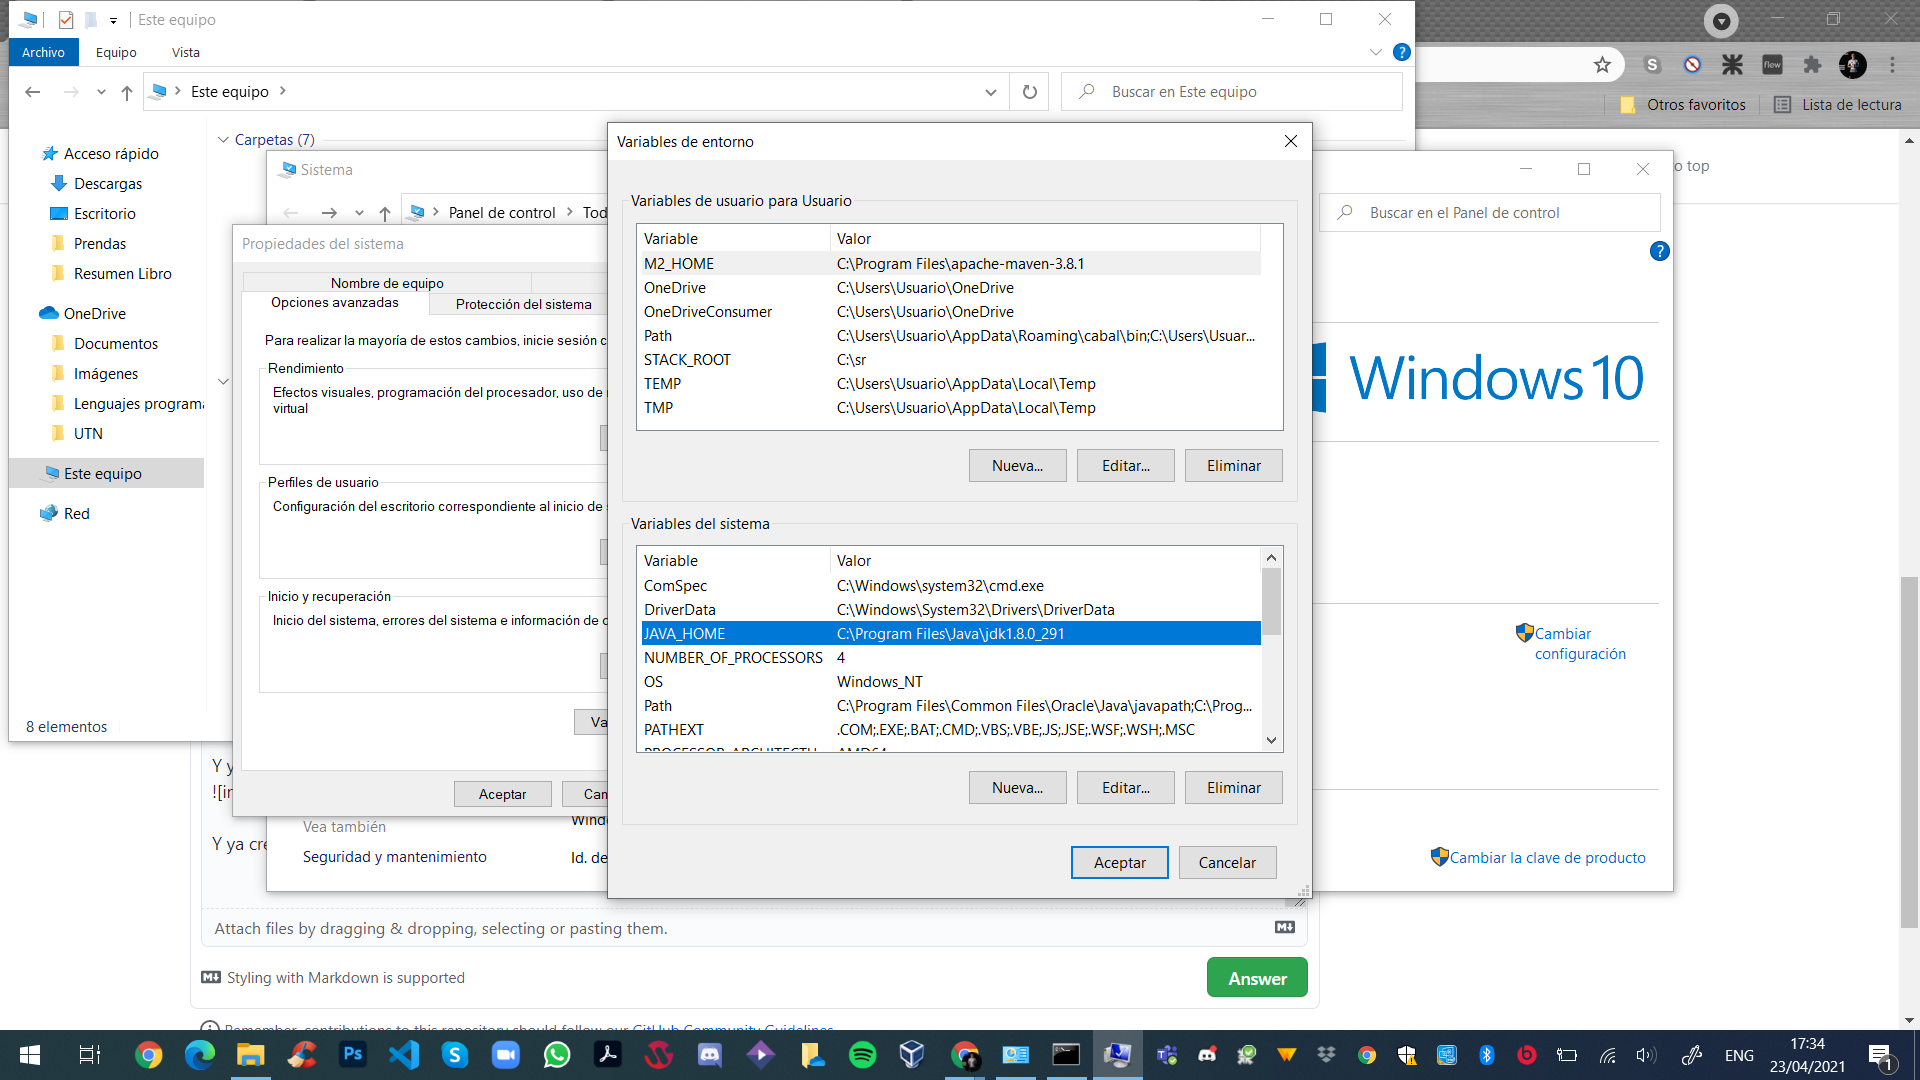The image size is (1920, 1080).
Task: Open the Flow extension icon in Chrome
Action: coord(1772,65)
